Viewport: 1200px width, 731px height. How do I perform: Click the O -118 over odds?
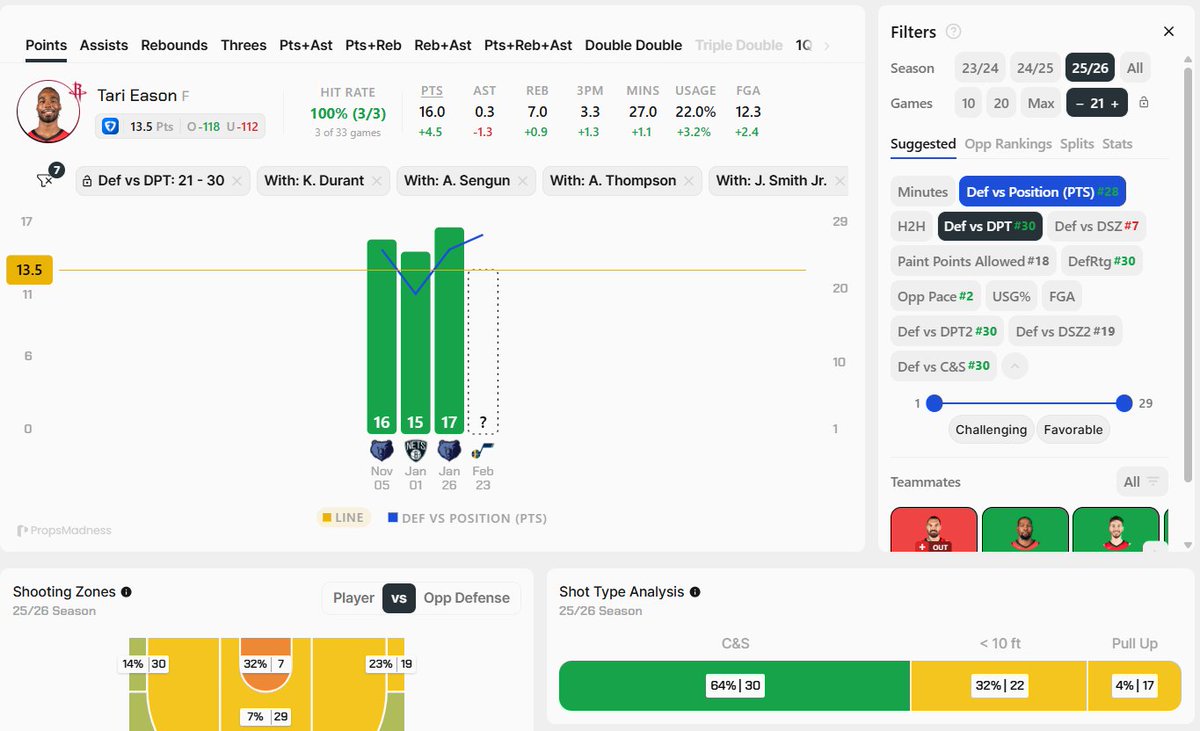click(x=204, y=127)
